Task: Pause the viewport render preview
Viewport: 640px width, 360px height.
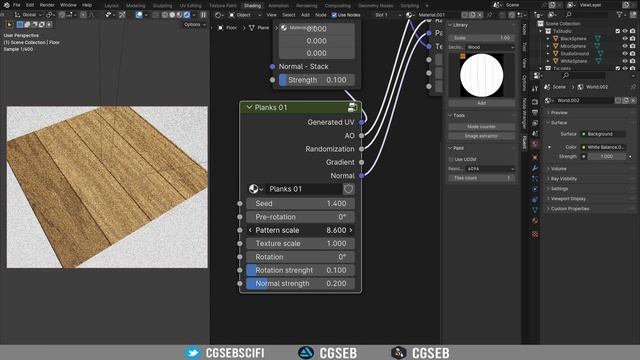Action: coord(203,15)
